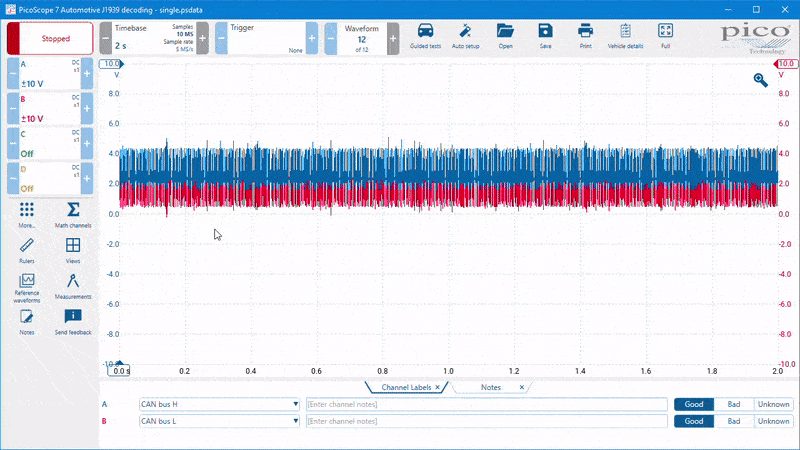Click the Stopped run button
800x450 pixels.
click(x=50, y=38)
